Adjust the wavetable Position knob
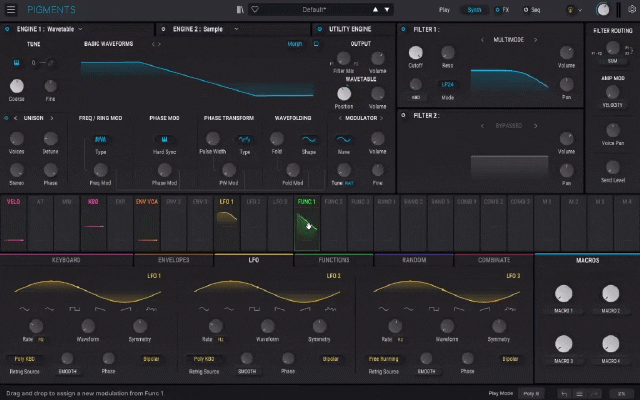The width and height of the screenshot is (640, 400). coord(344,94)
